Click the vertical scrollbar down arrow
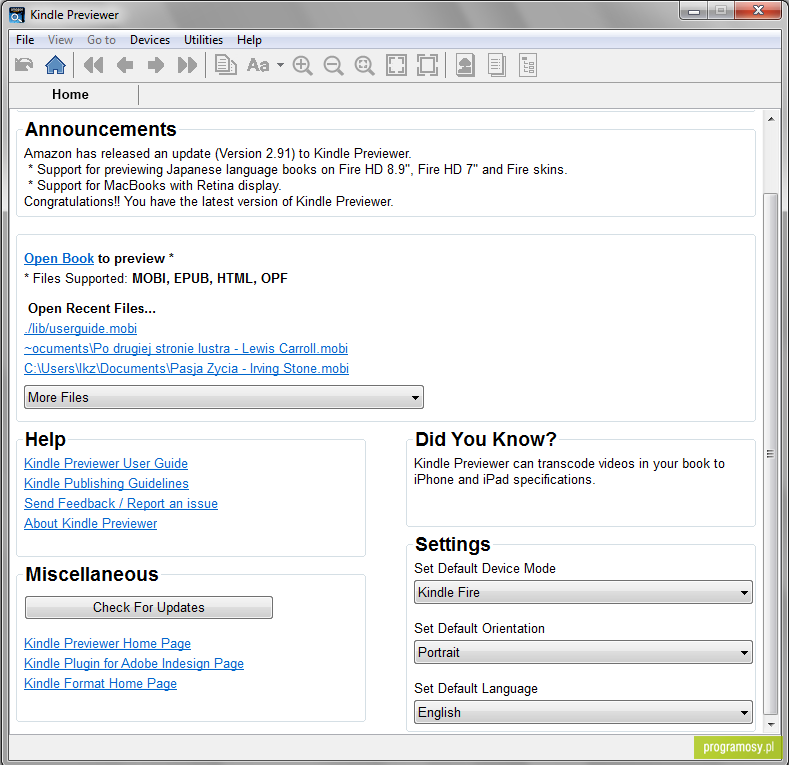The width and height of the screenshot is (789, 765). pos(771,725)
